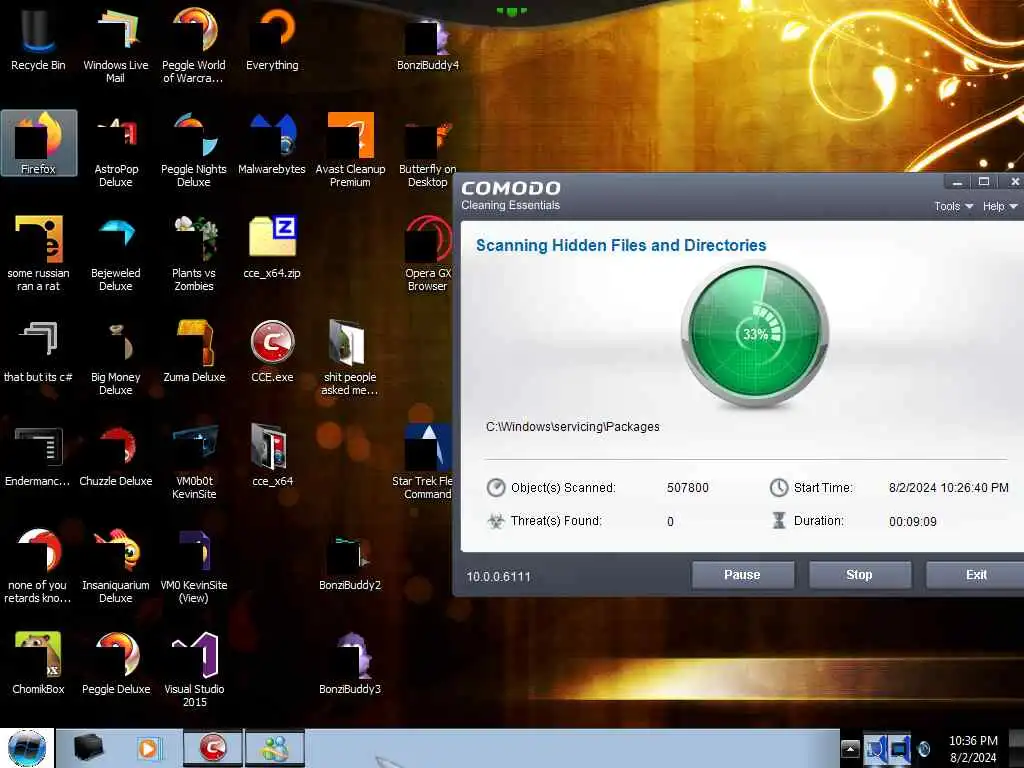The image size is (1024, 768).
Task: Select the BonziBuddy2 icon
Action: coord(350,563)
